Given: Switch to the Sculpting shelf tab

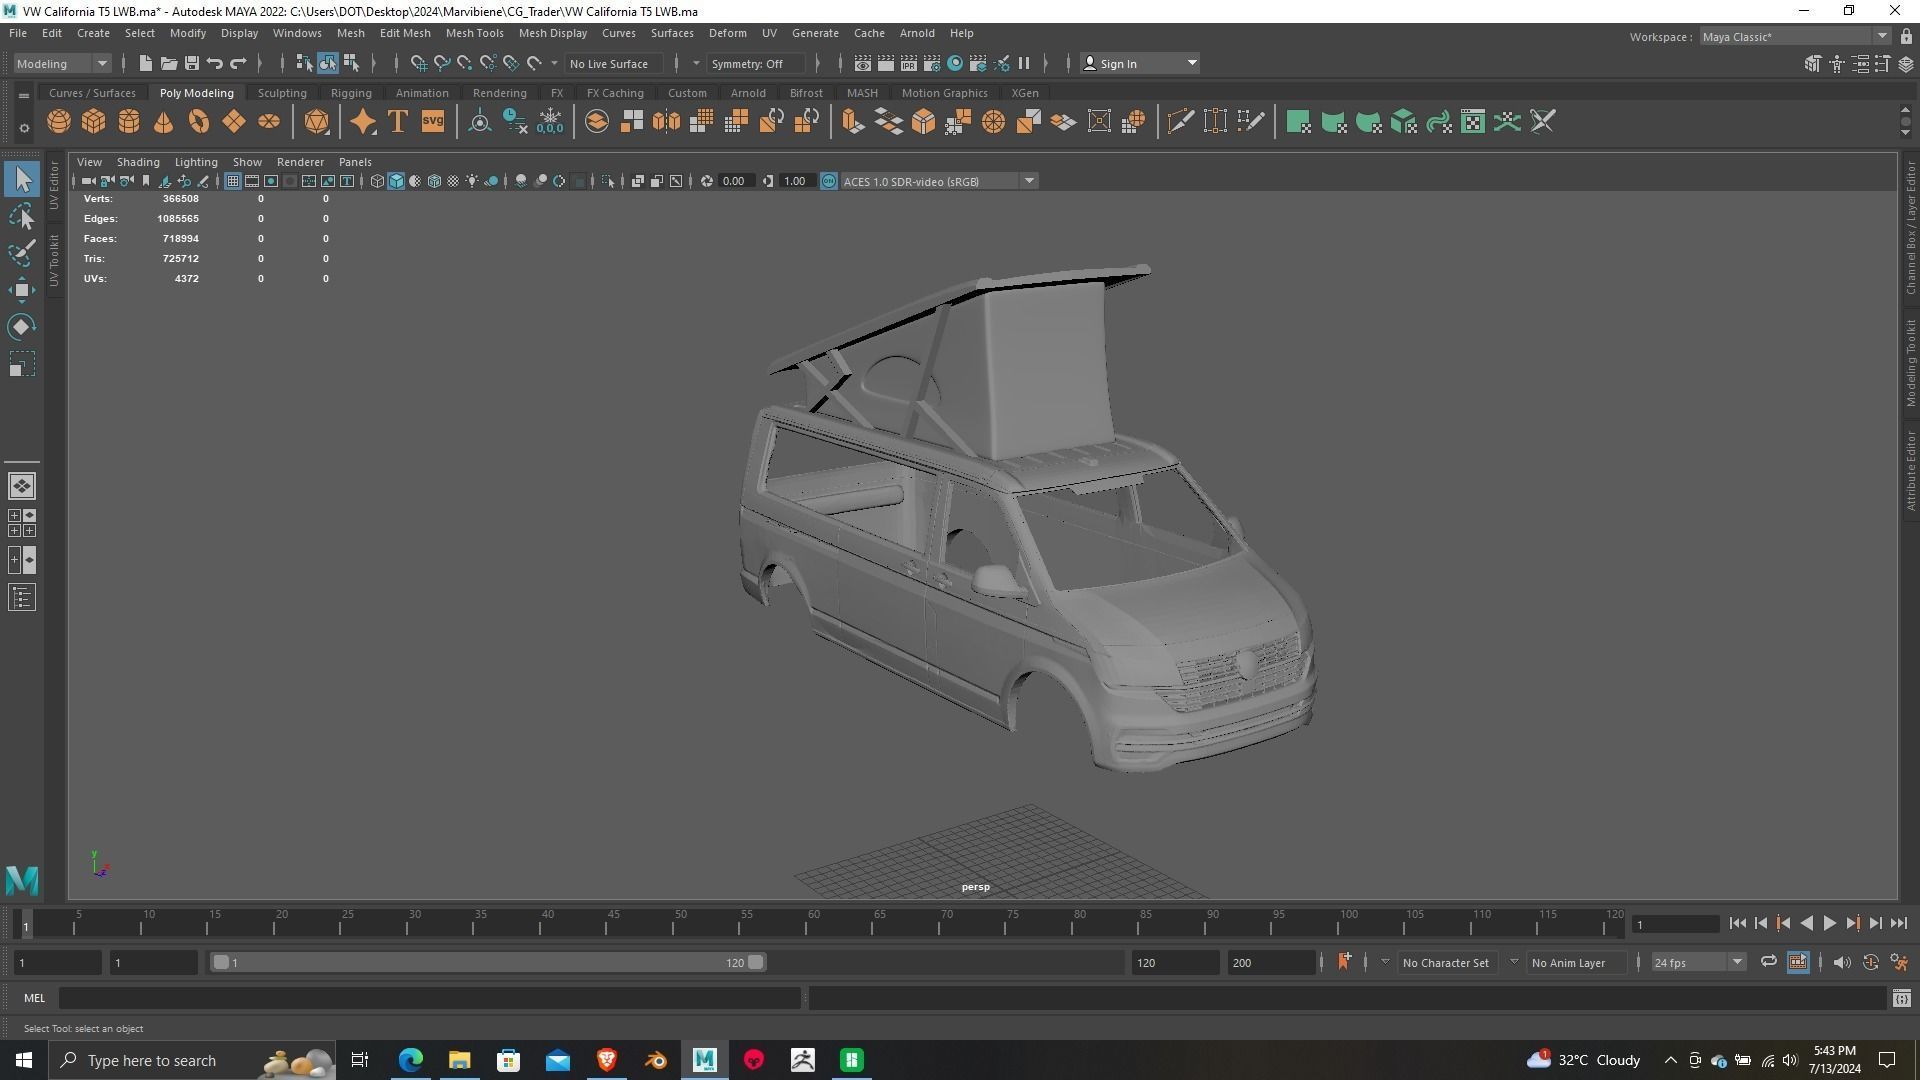Looking at the screenshot, I should pyautogui.click(x=282, y=93).
